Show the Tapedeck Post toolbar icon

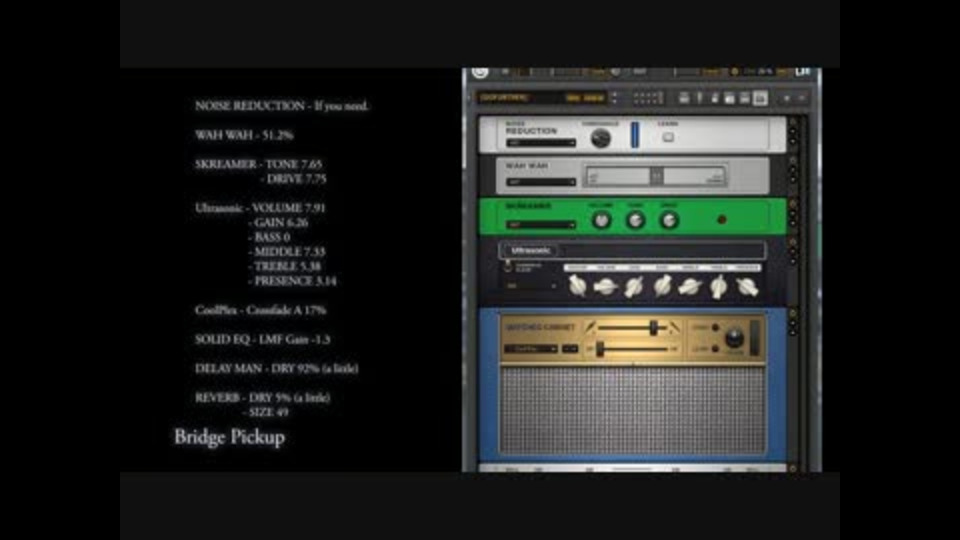click(730, 98)
